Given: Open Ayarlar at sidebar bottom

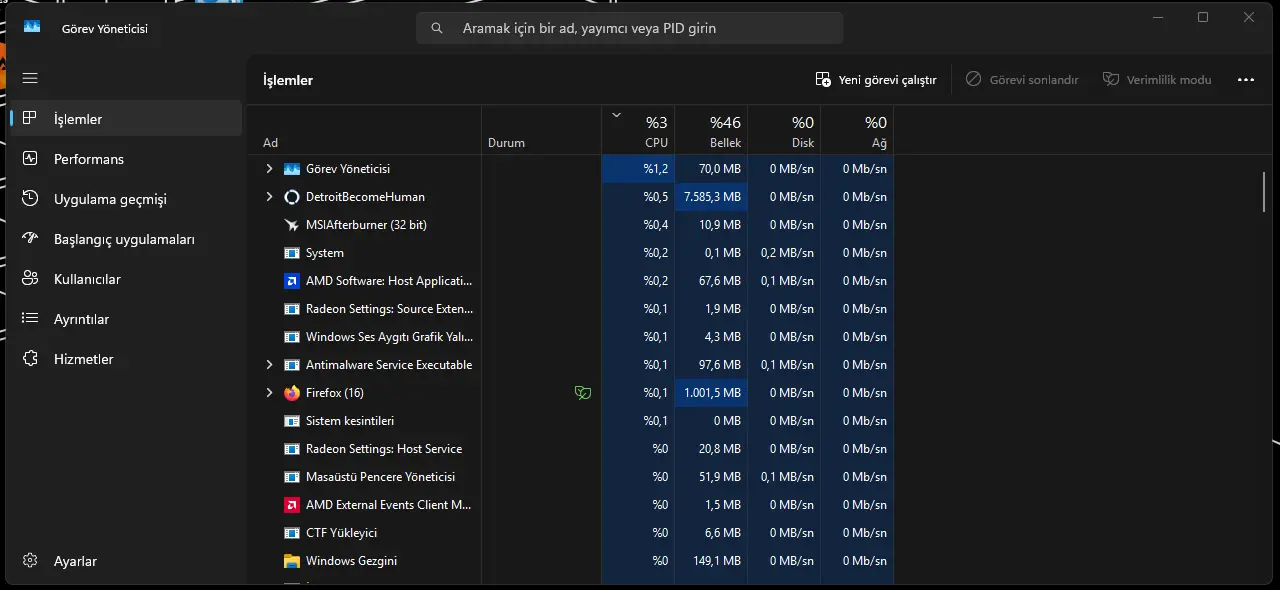Looking at the screenshot, I should tap(126, 561).
